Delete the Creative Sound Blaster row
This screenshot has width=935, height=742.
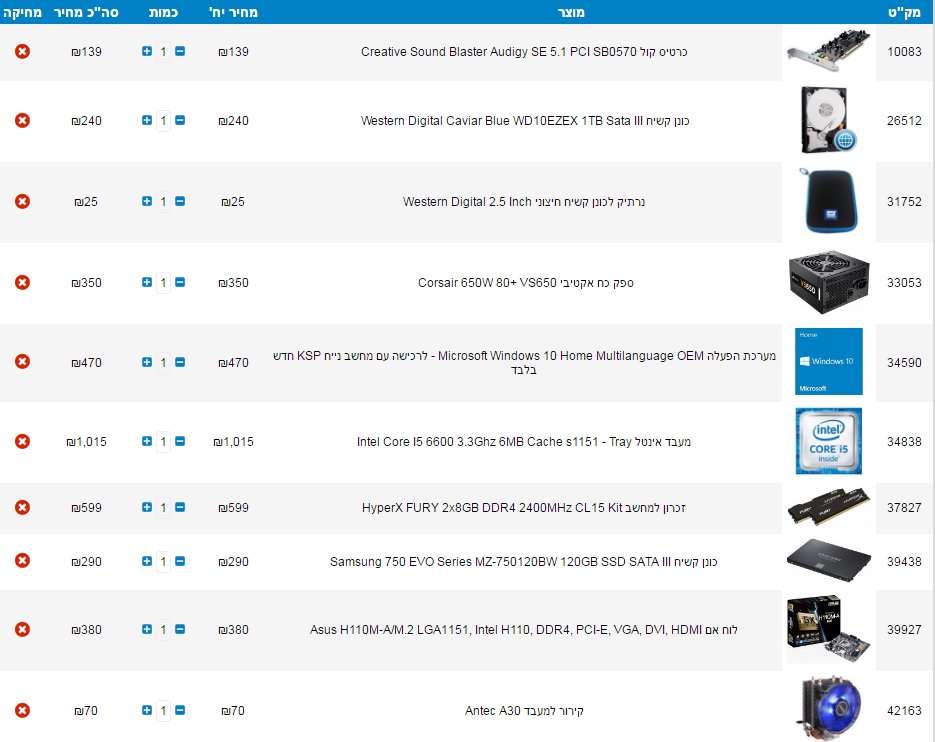(x=22, y=51)
